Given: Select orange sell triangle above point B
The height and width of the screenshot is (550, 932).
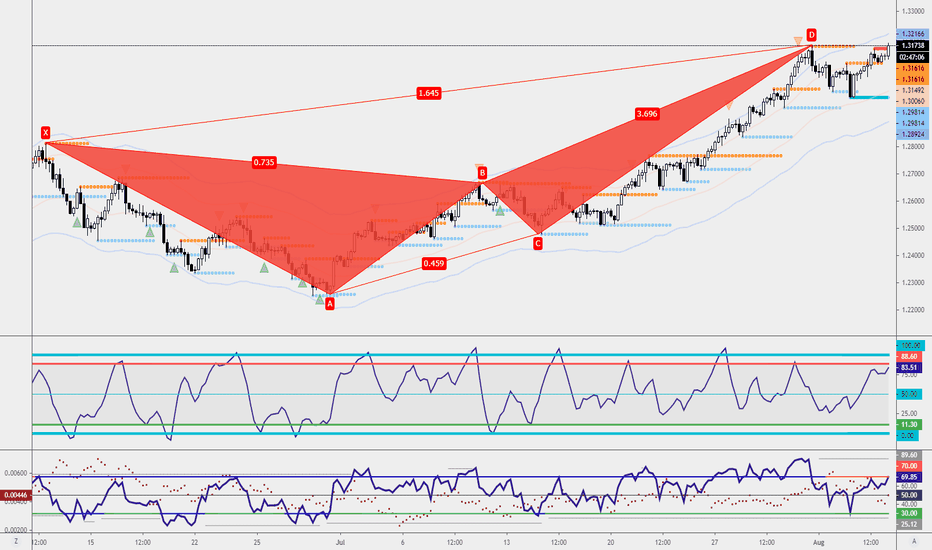Looking at the screenshot, I should tap(480, 166).
